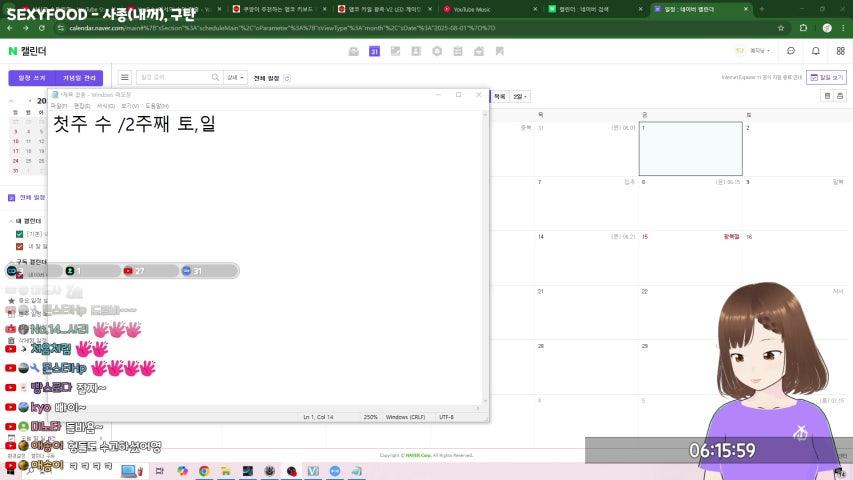
Task: Click 250% zoom level in Notepad status bar
Action: coord(370,417)
